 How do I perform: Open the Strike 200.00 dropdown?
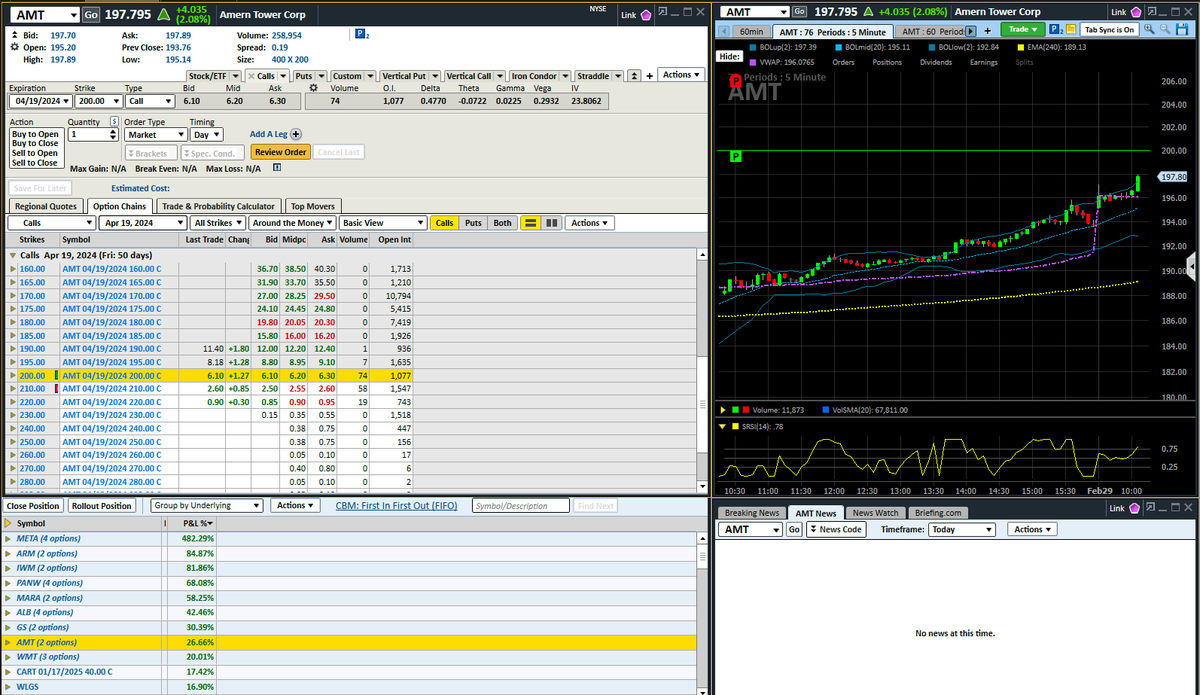[x=98, y=101]
